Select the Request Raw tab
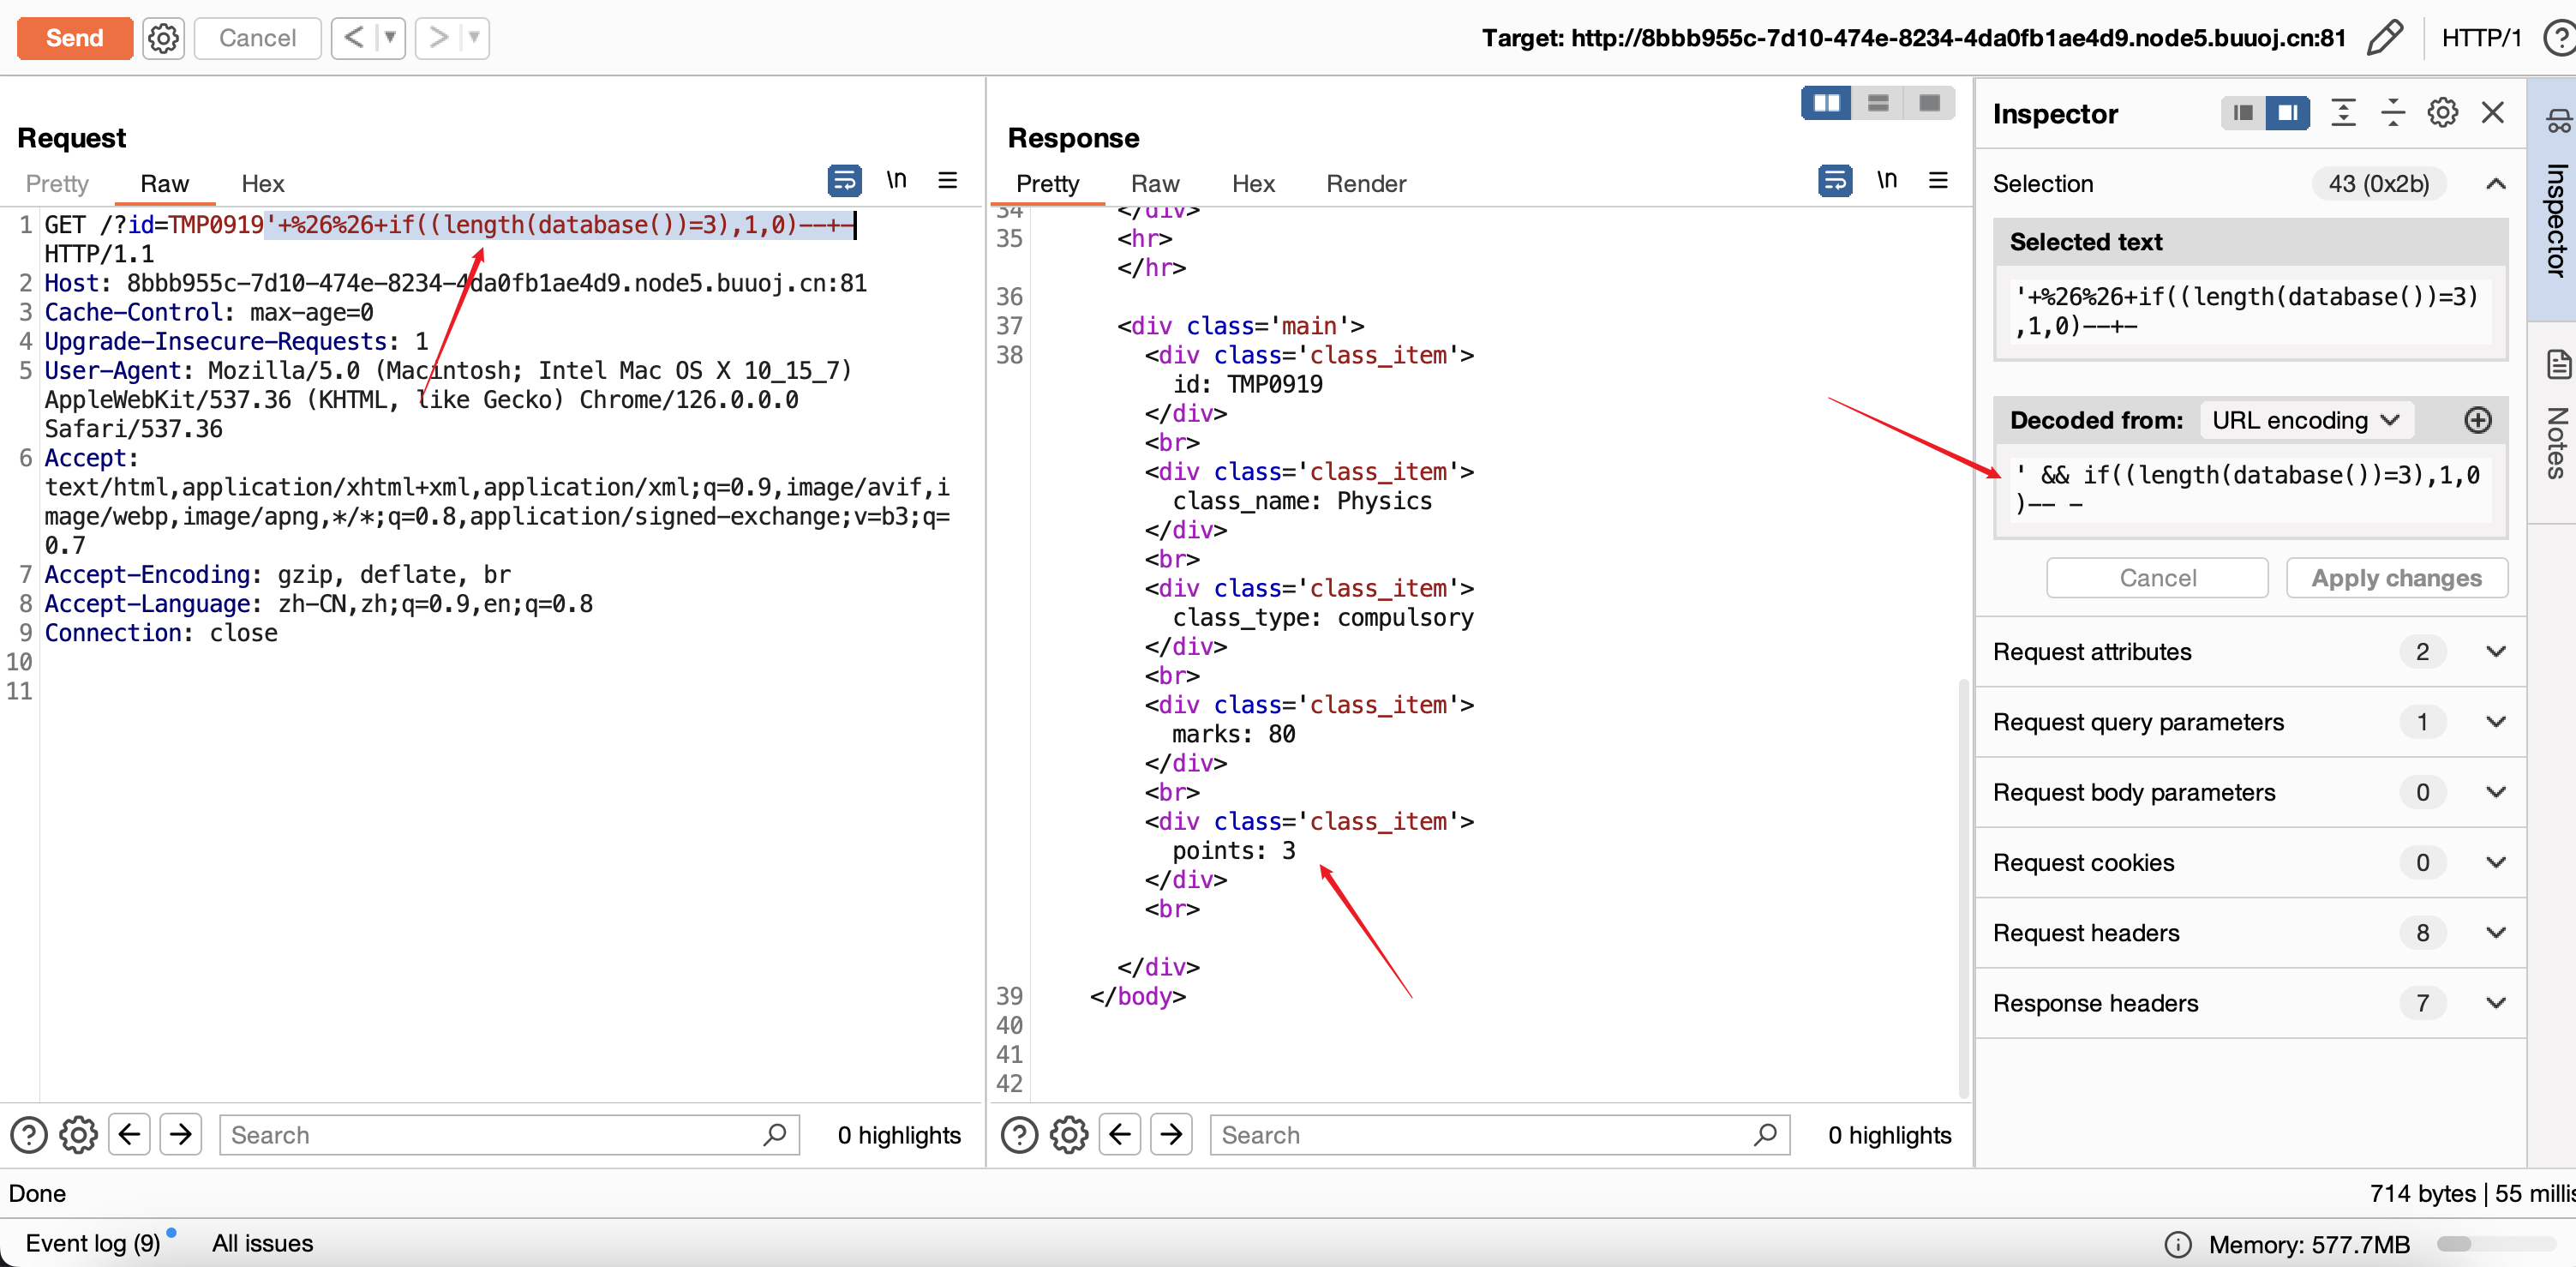 coord(164,184)
